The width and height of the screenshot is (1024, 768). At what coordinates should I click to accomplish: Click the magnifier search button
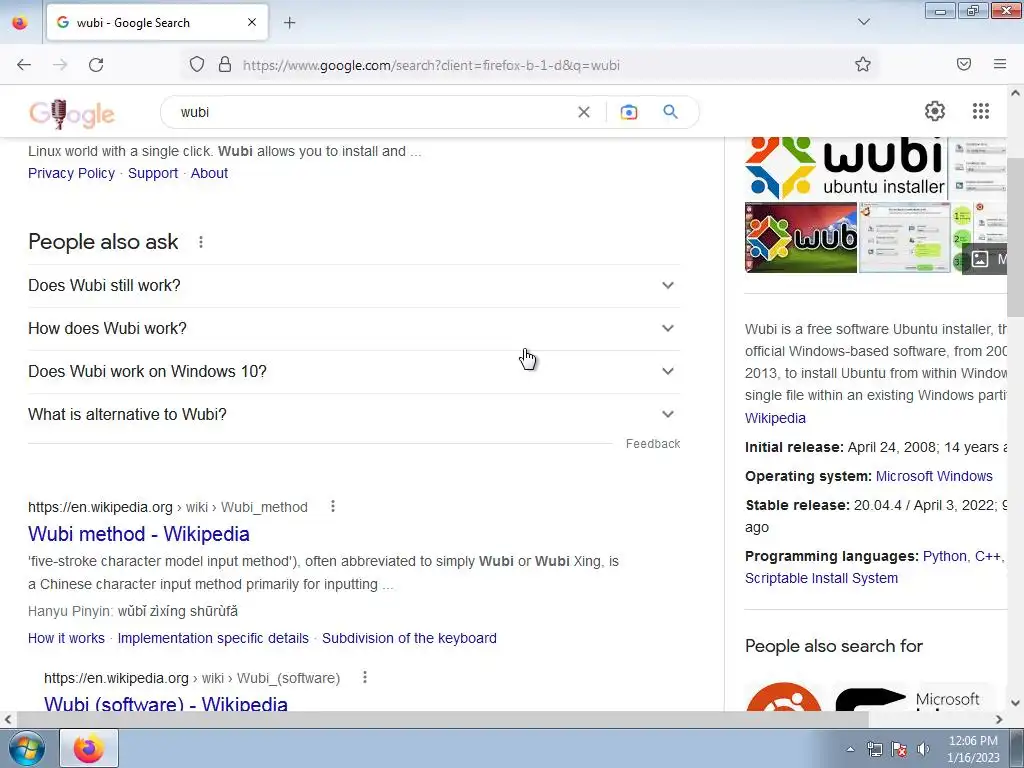point(671,112)
